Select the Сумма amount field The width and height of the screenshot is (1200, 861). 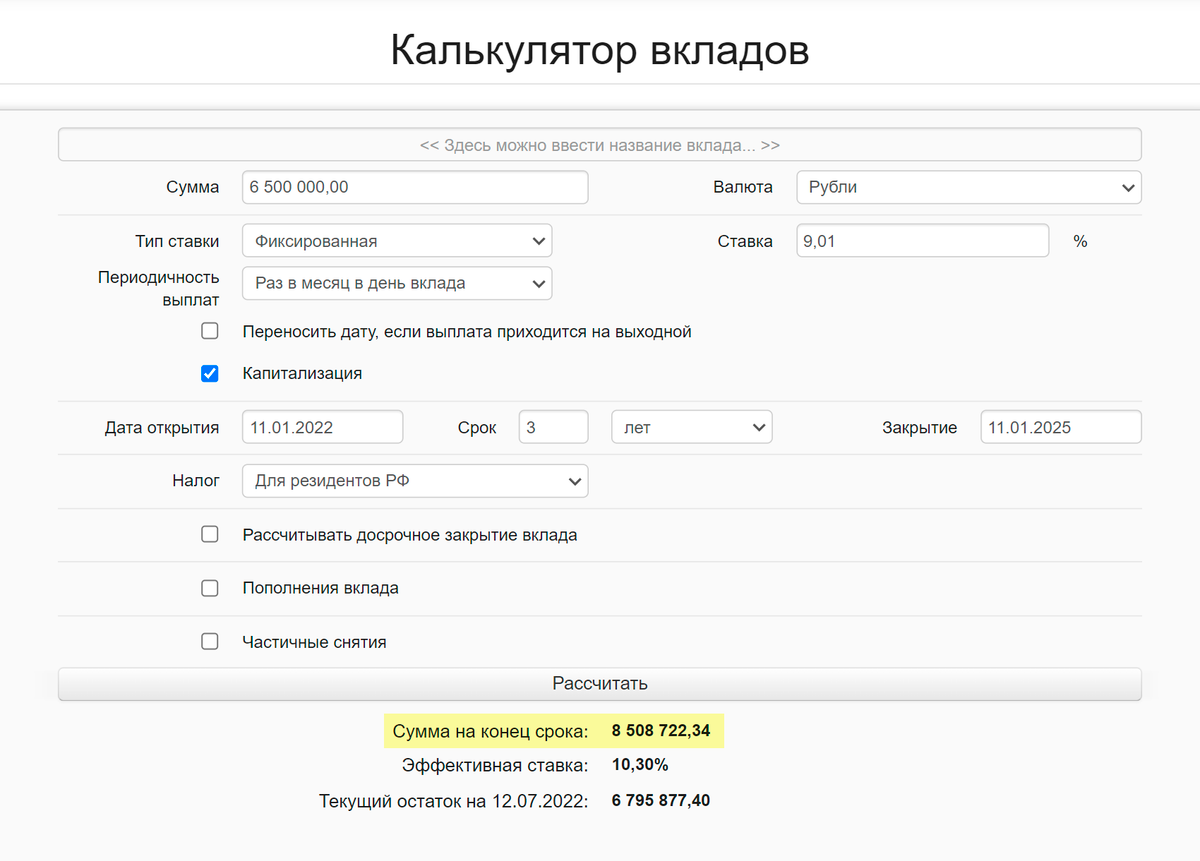[414, 187]
